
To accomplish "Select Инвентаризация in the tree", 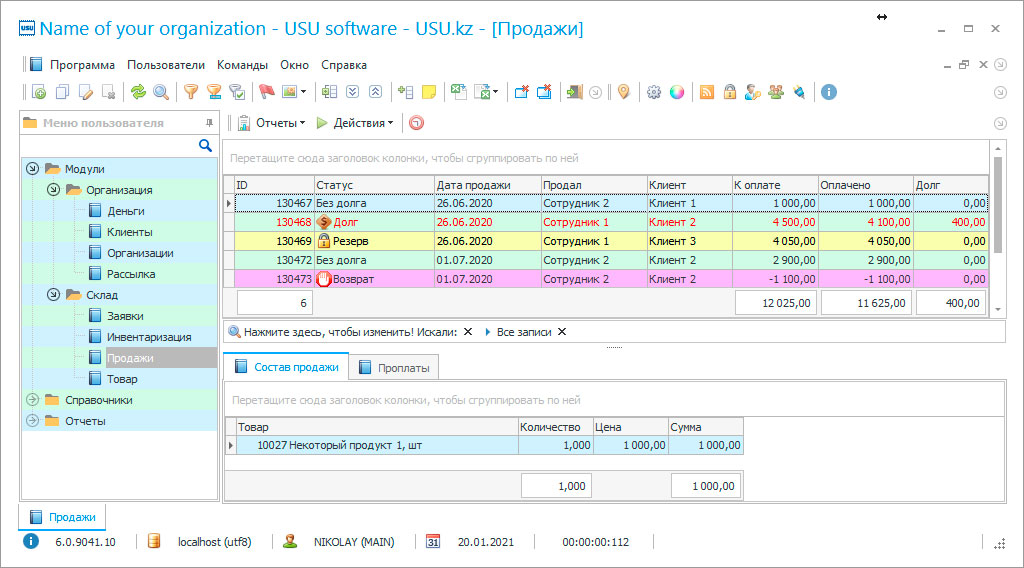I will coord(149,337).
